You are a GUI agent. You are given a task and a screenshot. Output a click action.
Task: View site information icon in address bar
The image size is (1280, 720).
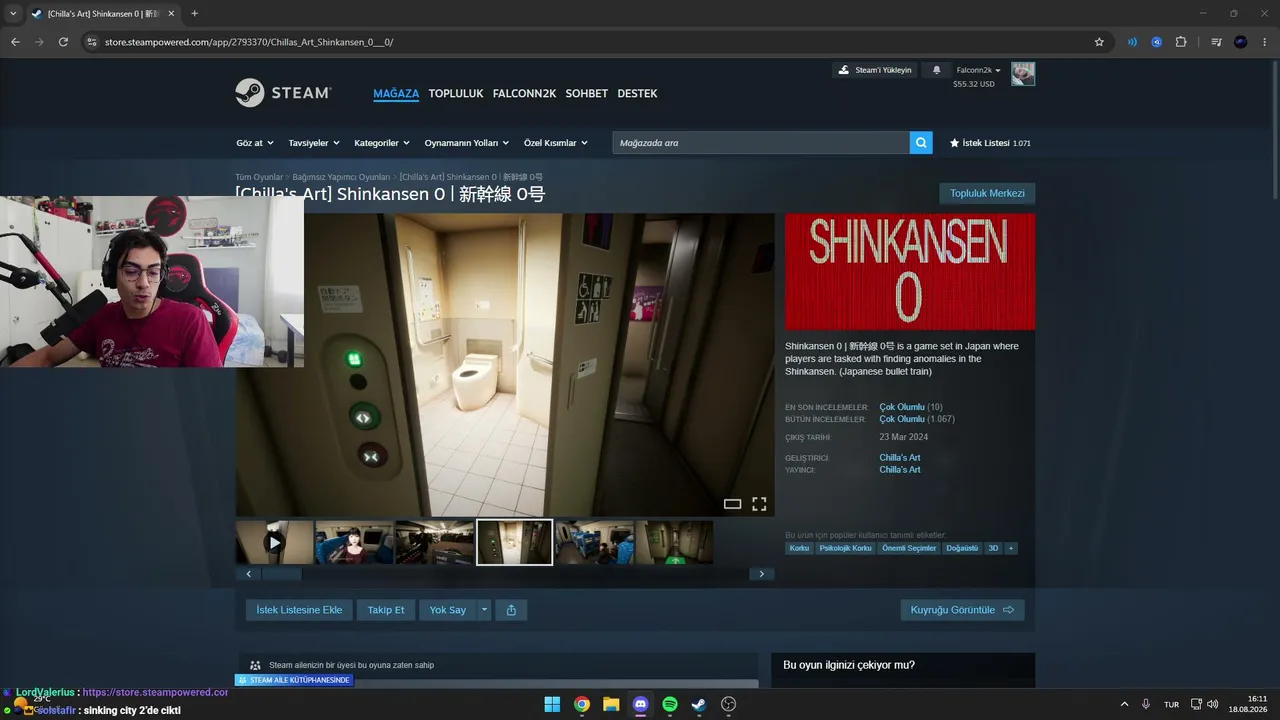tap(92, 42)
